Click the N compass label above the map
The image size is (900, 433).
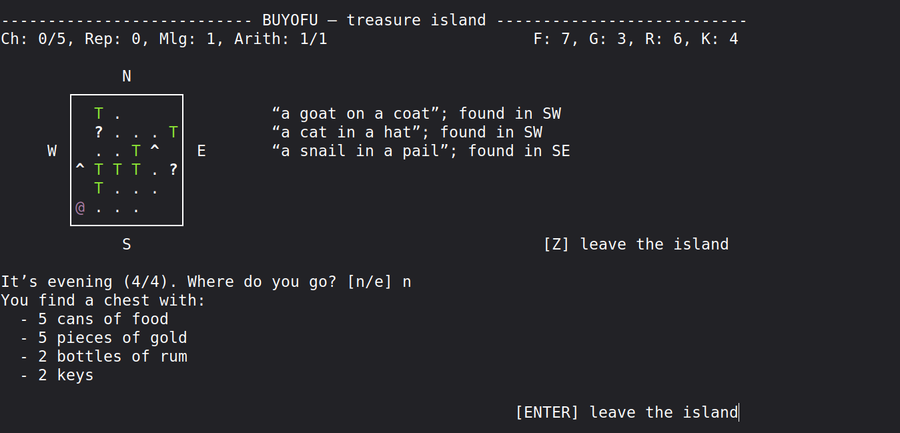point(127,76)
